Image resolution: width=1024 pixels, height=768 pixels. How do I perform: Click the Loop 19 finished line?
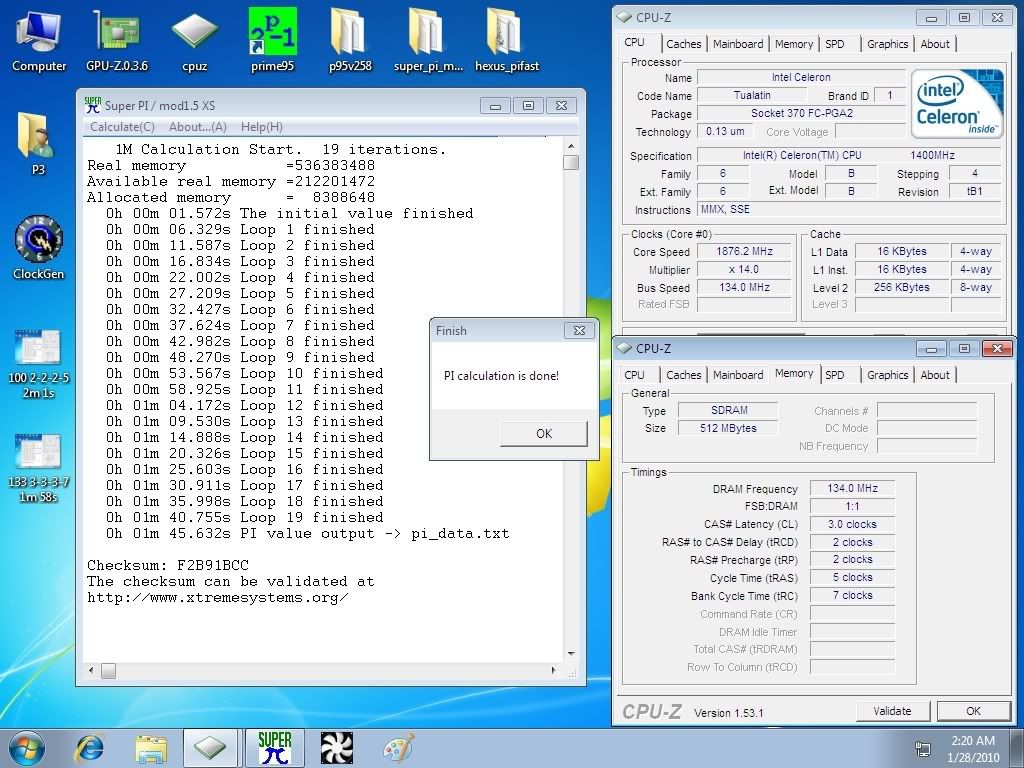(x=244, y=517)
